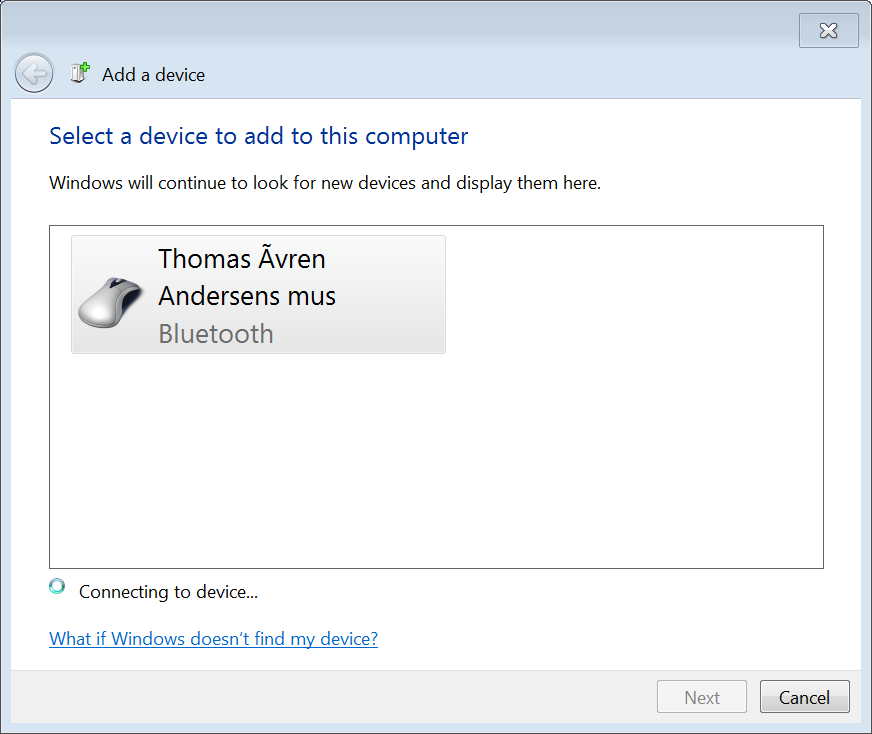
Task: Click the Add a device wizard icon
Action: [x=80, y=73]
